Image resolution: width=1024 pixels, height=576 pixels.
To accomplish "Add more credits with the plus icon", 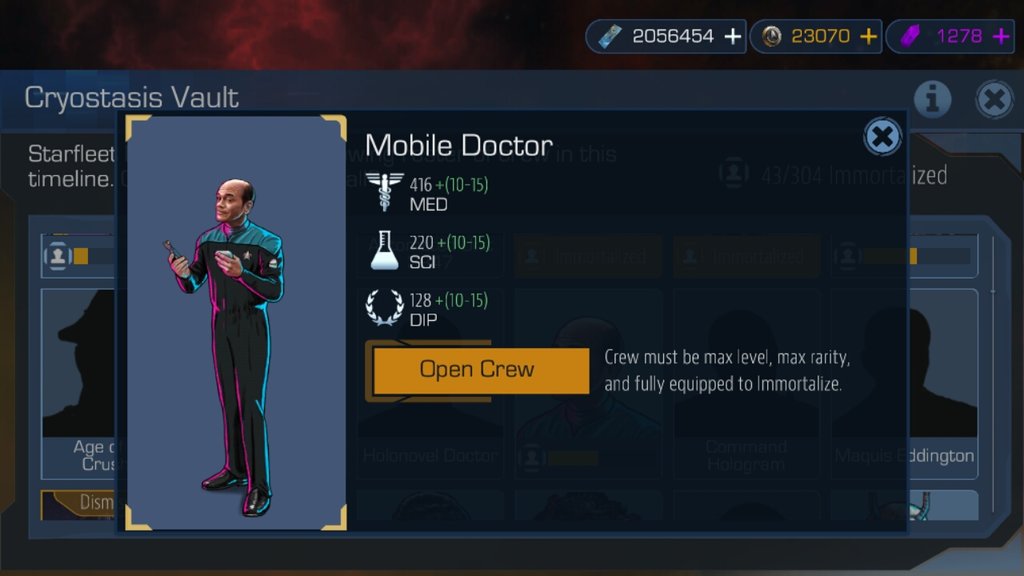I will 733,37.
